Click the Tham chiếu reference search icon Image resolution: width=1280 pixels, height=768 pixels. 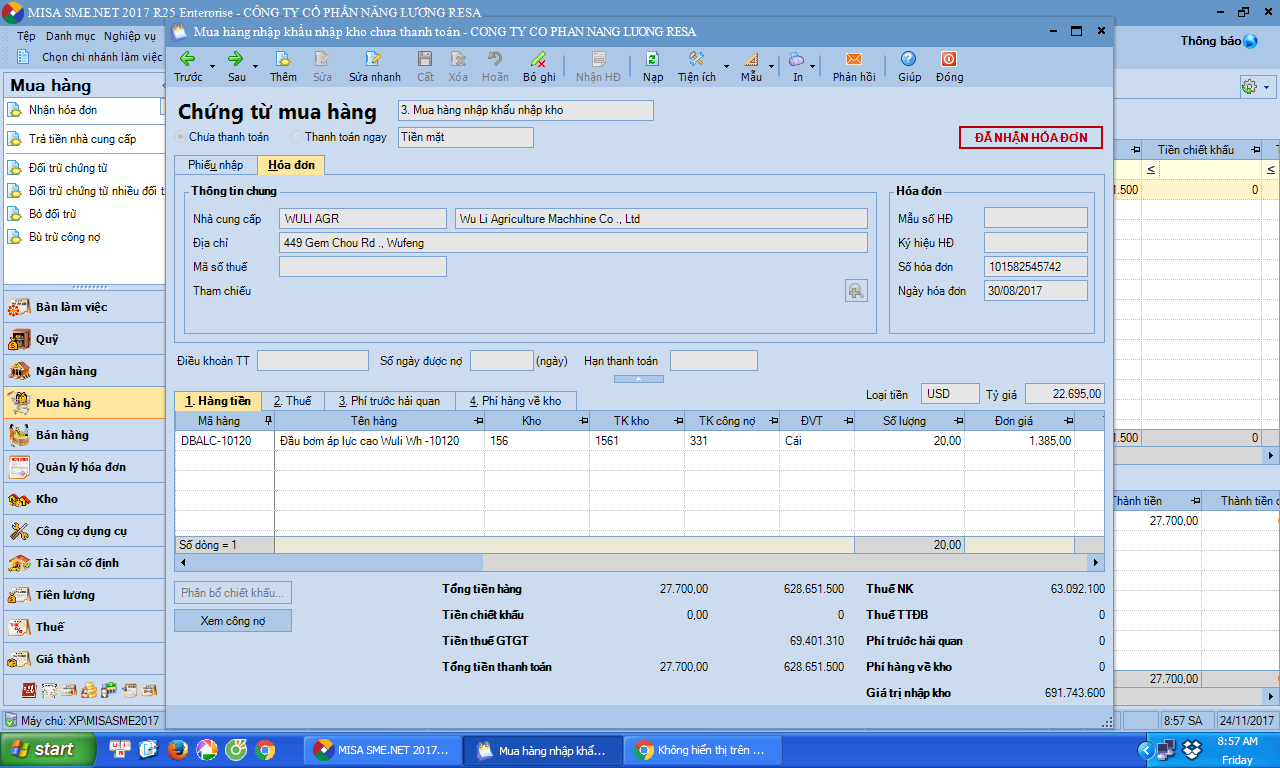pyautogui.click(x=856, y=290)
